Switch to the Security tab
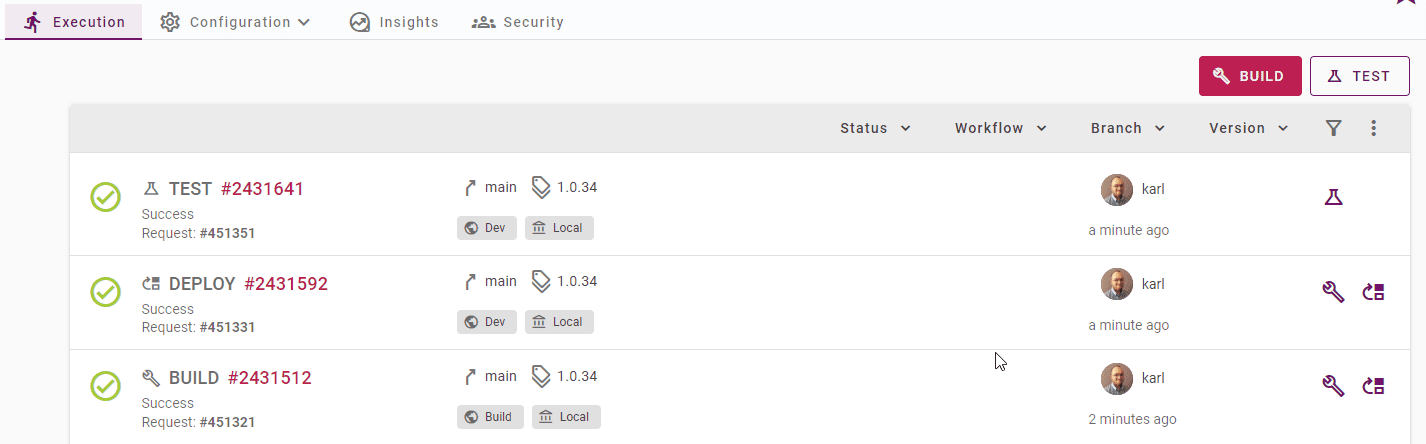The image size is (1426, 444). coord(517,22)
